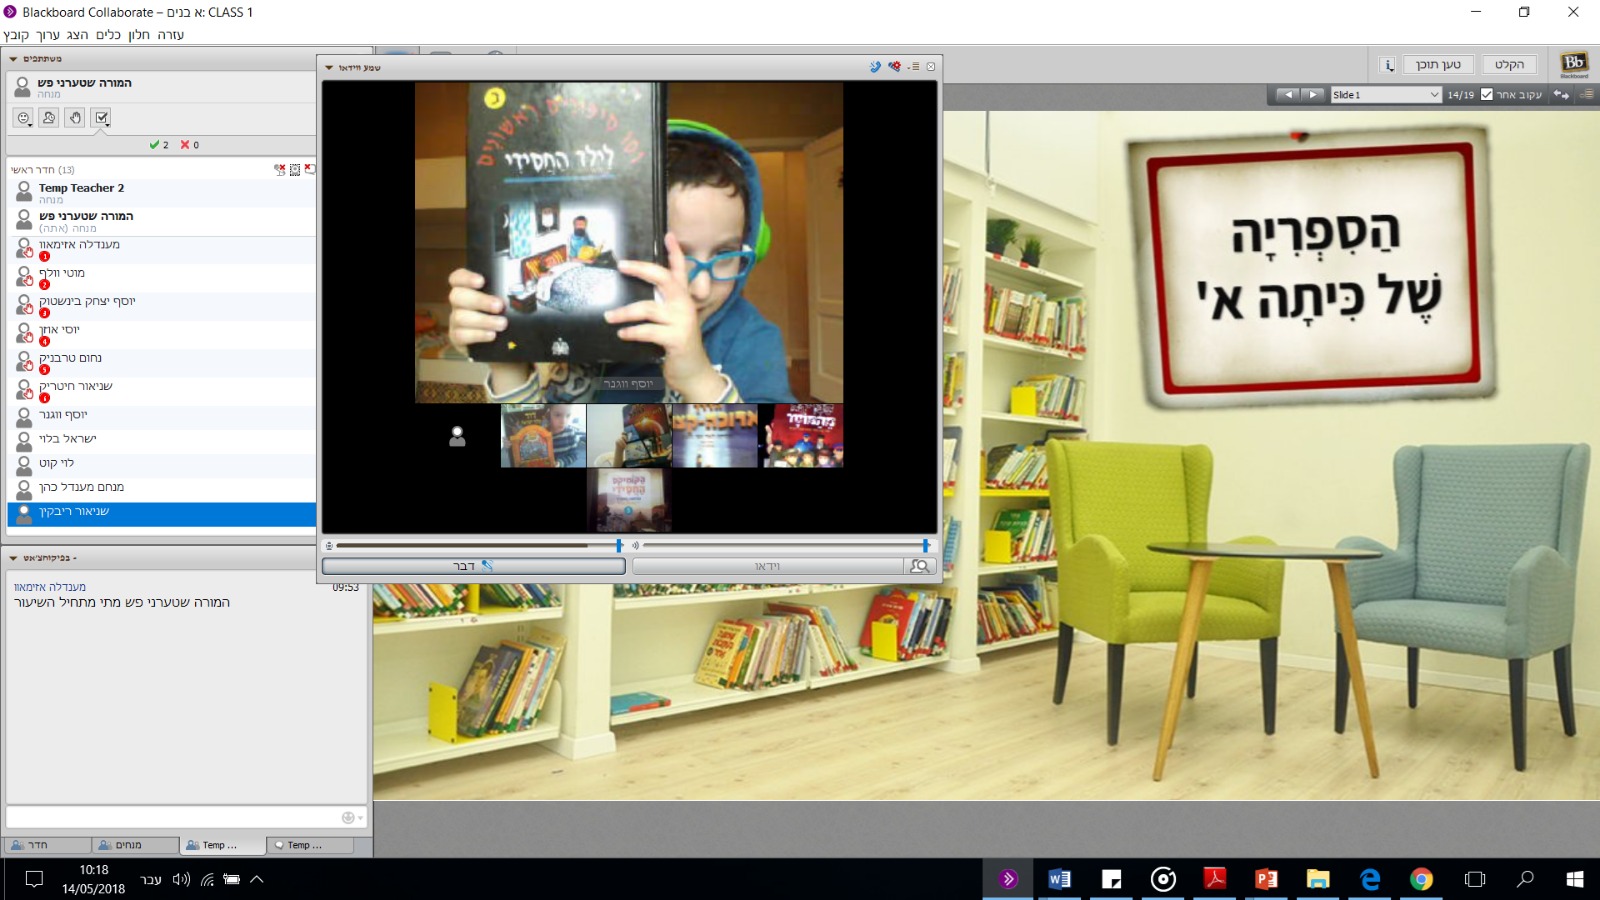
Task: Select participant יוסף יצחק בינשטוק
Action: [x=162, y=307]
